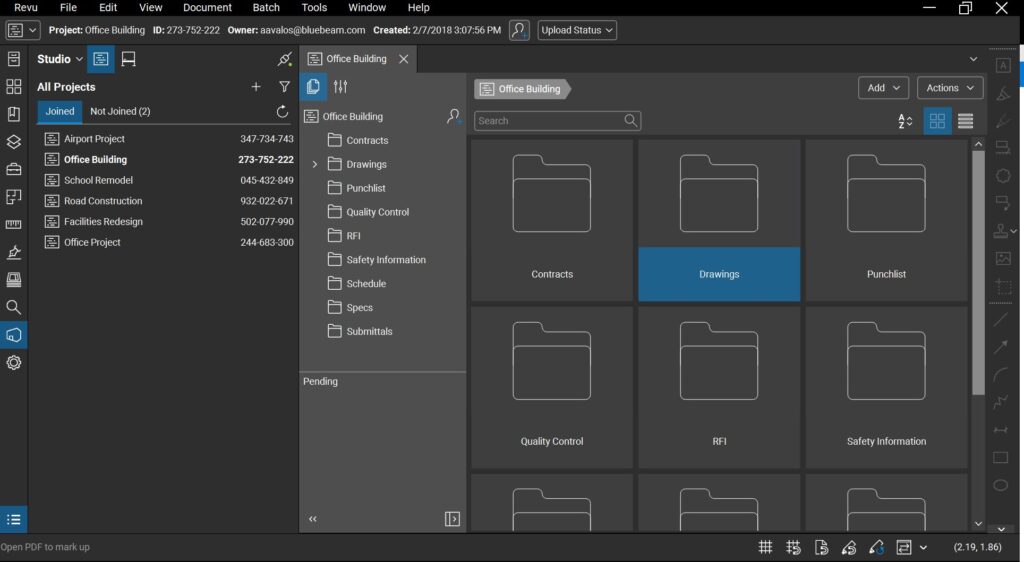Open the Layers panel icon

pos(14,142)
